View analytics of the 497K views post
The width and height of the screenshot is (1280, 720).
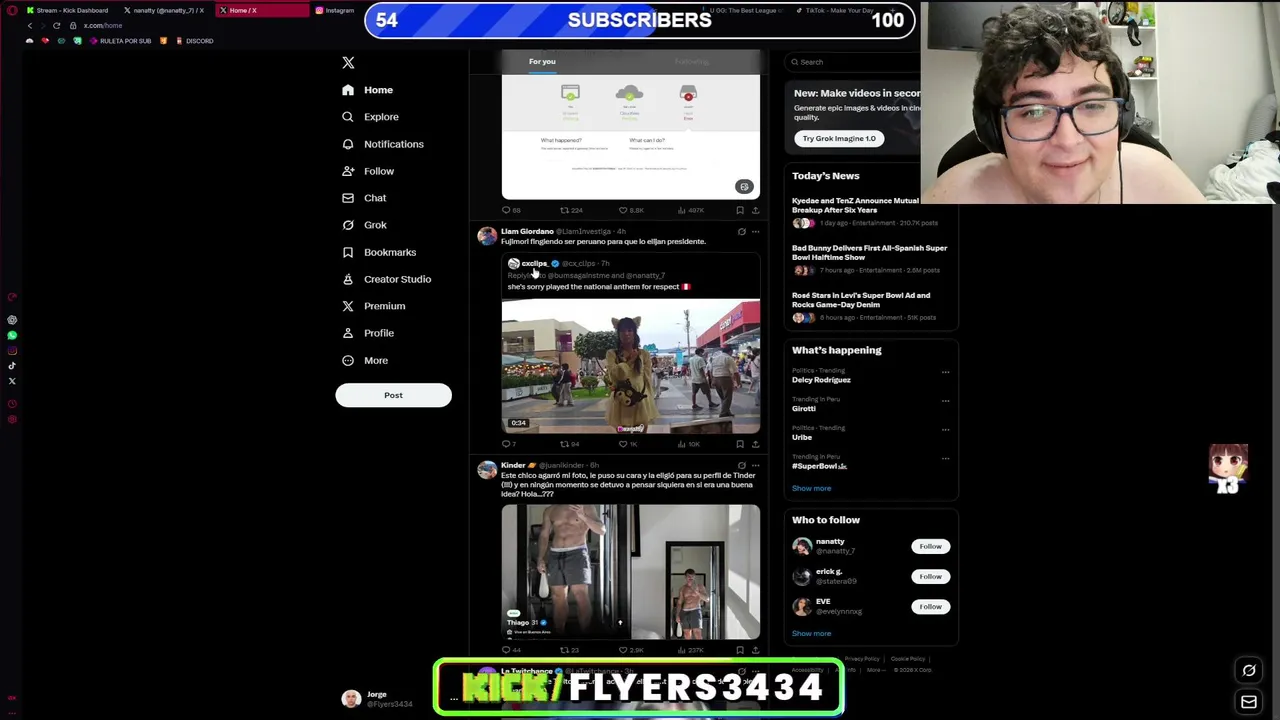691,210
